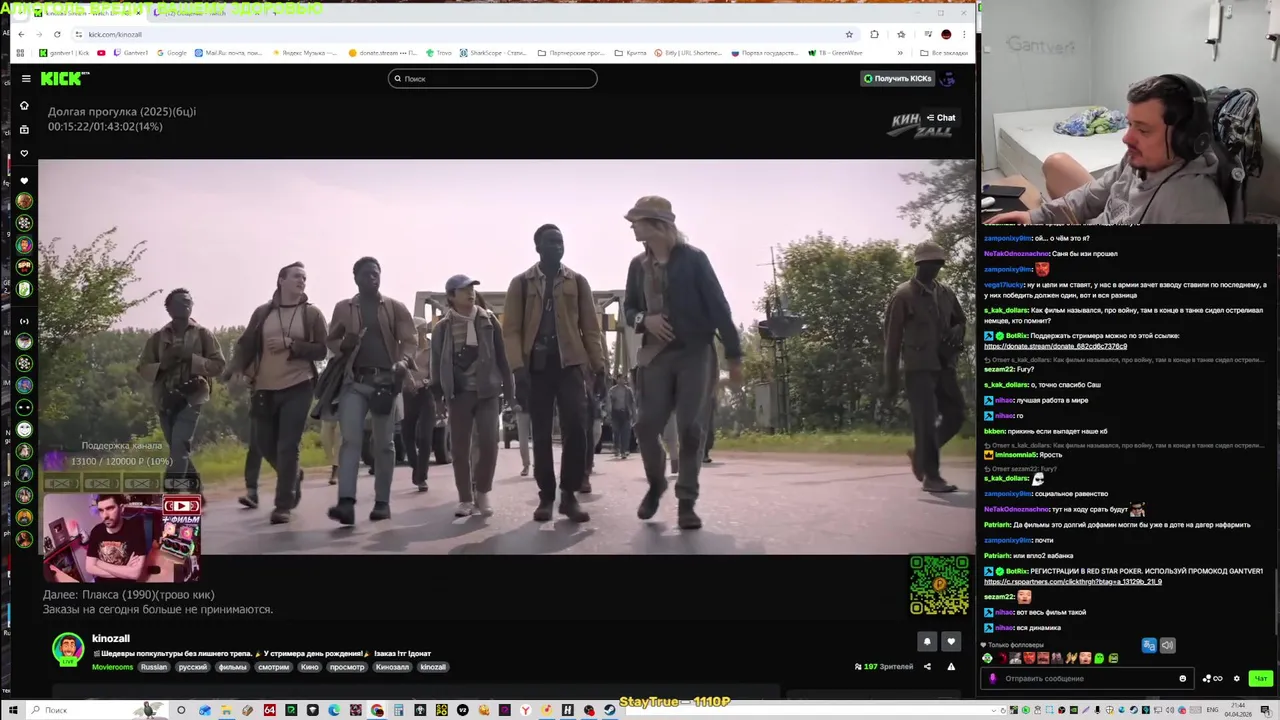Insert the green ghost emote
The height and width of the screenshot is (720, 1280).
coord(1099,658)
